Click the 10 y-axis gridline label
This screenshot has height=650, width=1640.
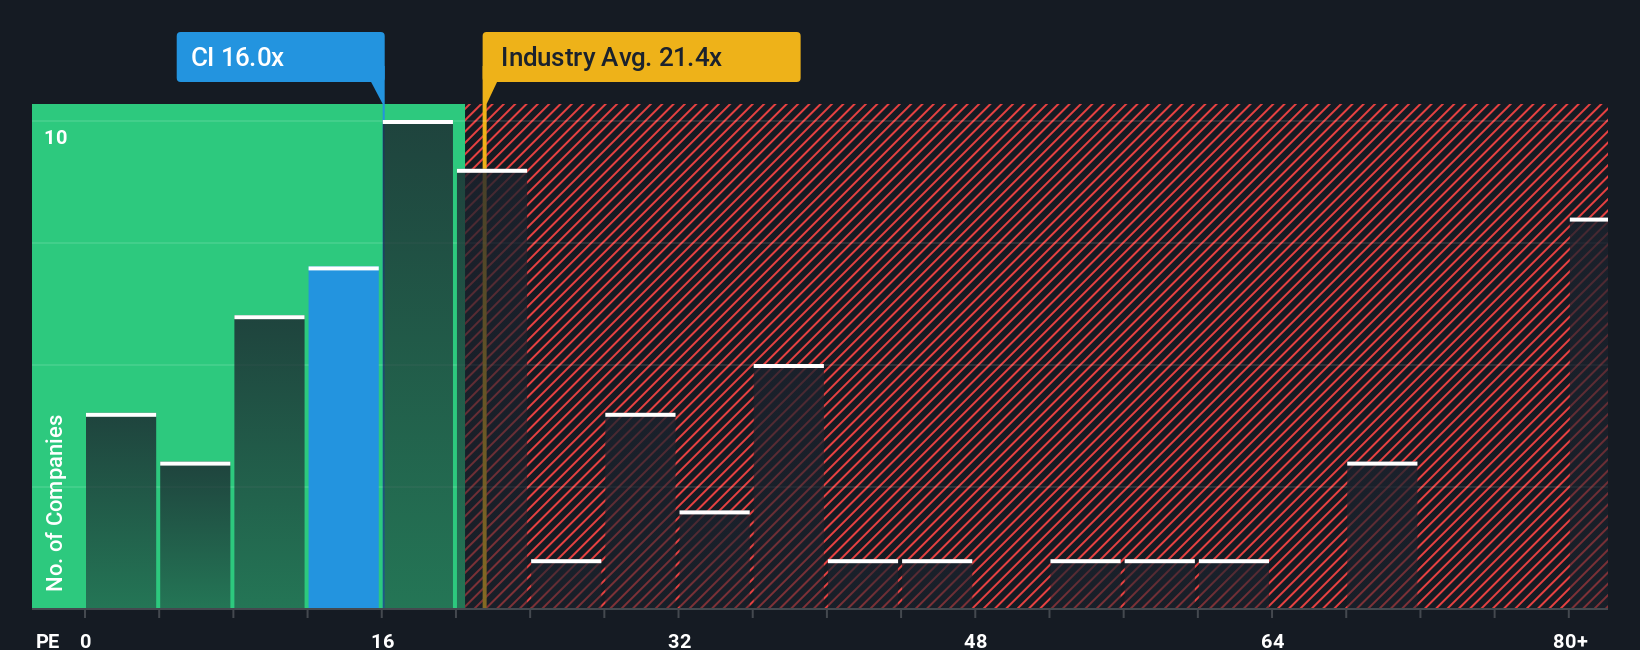click(x=56, y=137)
